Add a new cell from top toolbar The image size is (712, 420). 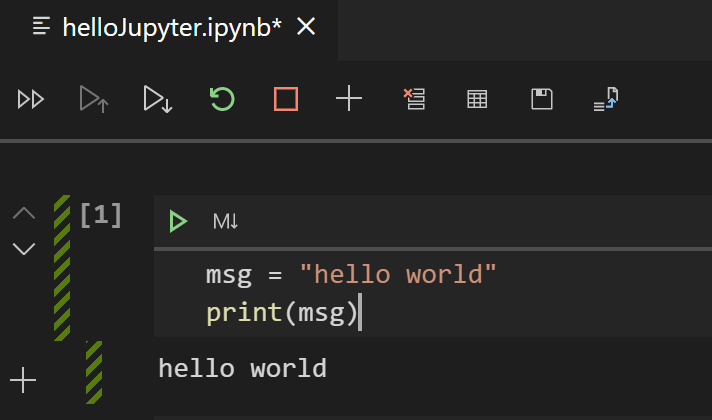click(x=348, y=99)
